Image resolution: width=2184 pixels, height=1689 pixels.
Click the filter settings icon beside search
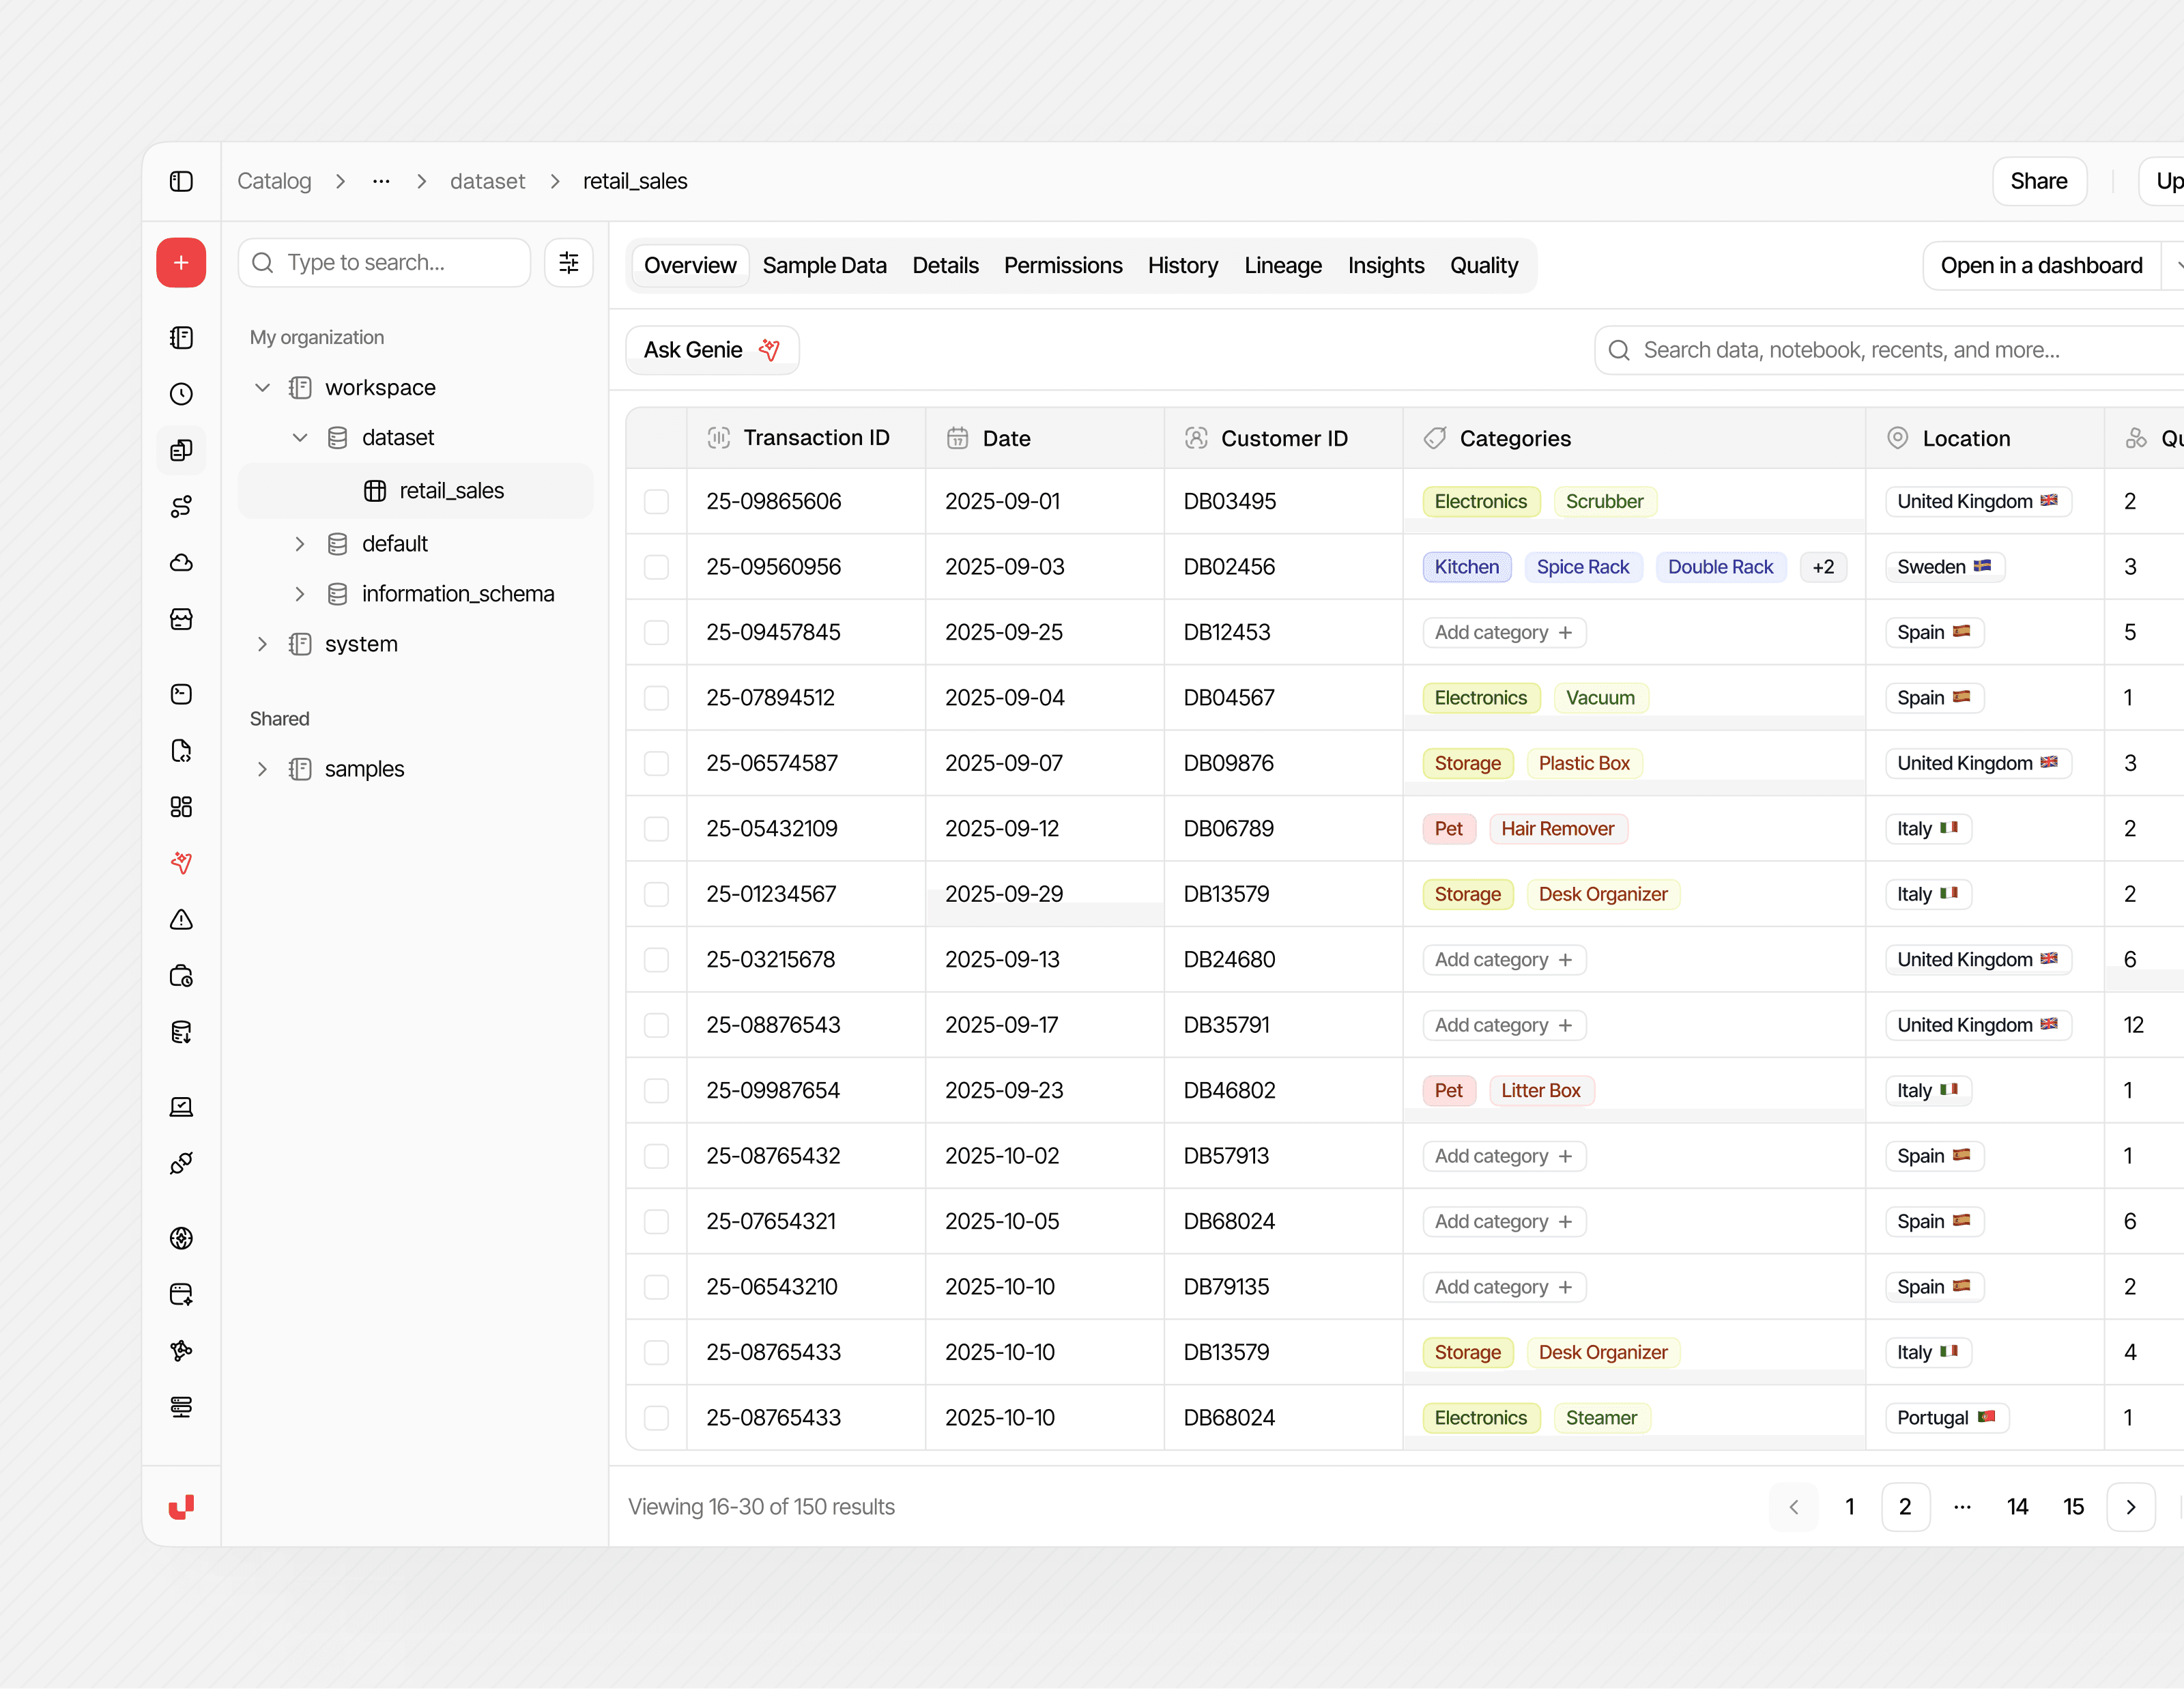point(569,263)
